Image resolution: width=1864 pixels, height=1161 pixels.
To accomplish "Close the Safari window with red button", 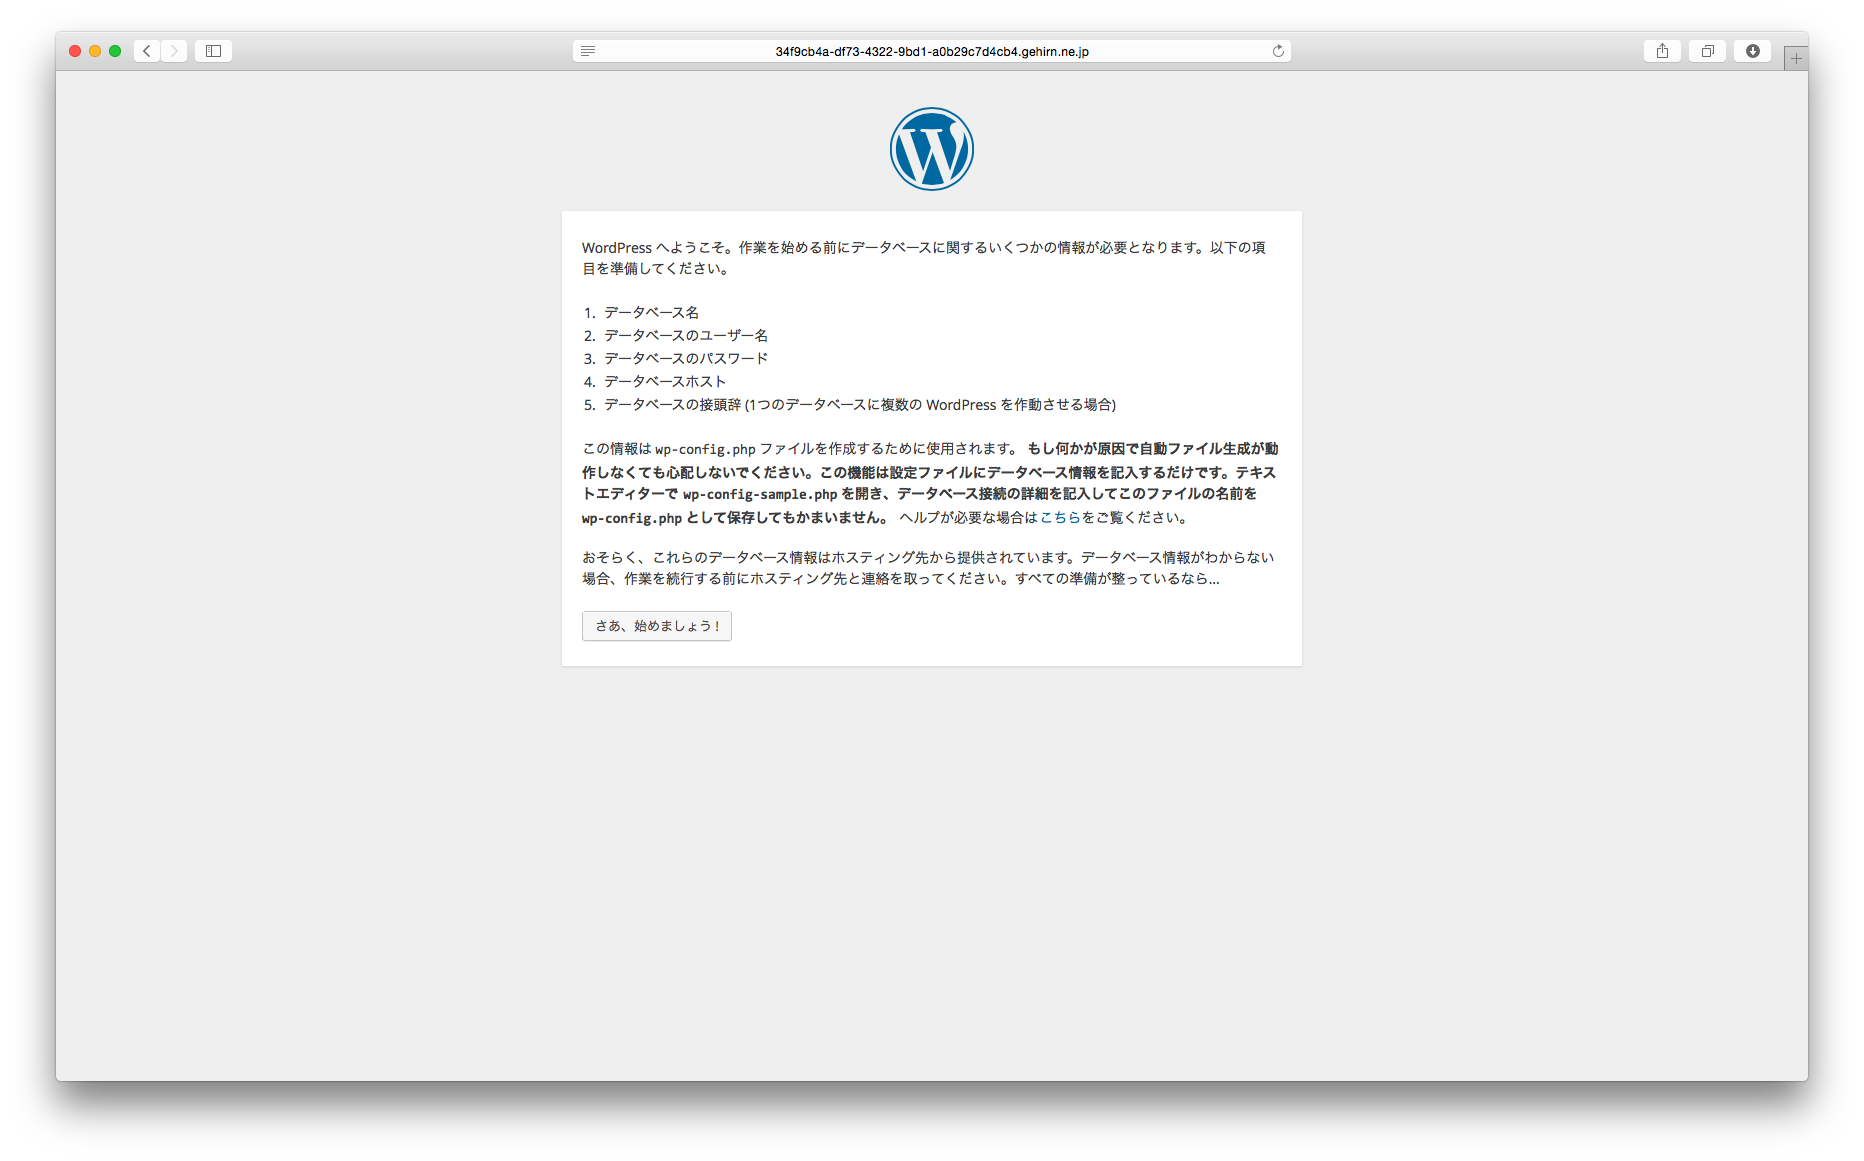I will click(75, 51).
